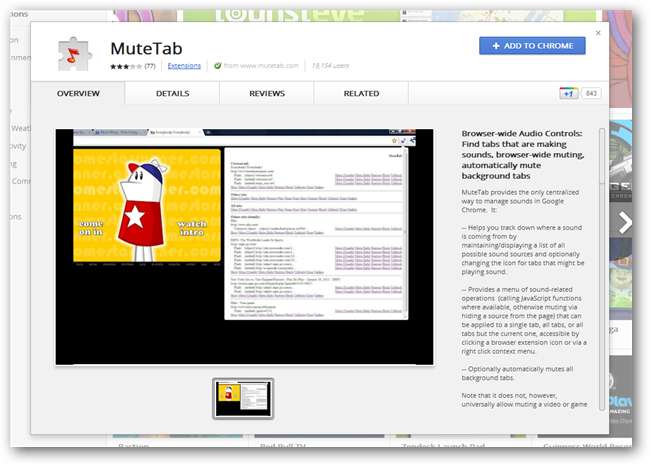The width and height of the screenshot is (650, 465).
Task: Click the next arrow on the background carousel
Action: click(x=625, y=223)
